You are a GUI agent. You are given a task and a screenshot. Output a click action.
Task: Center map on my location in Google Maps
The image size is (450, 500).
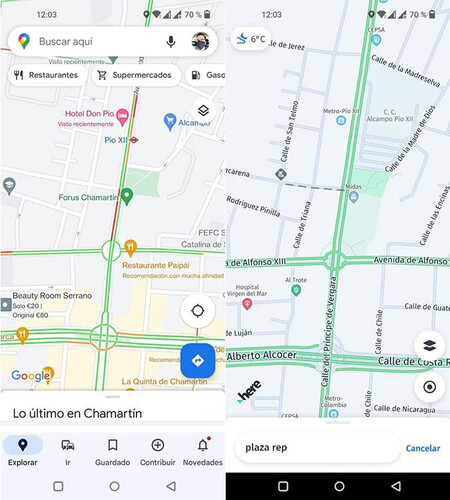198,311
